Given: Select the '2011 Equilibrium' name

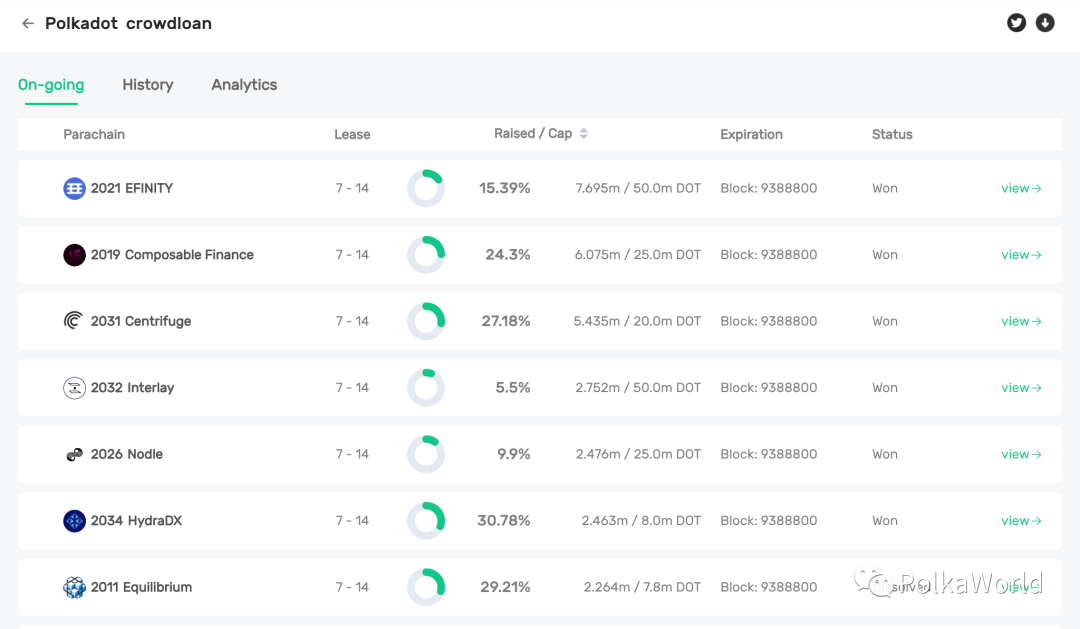Looking at the screenshot, I should (141, 587).
